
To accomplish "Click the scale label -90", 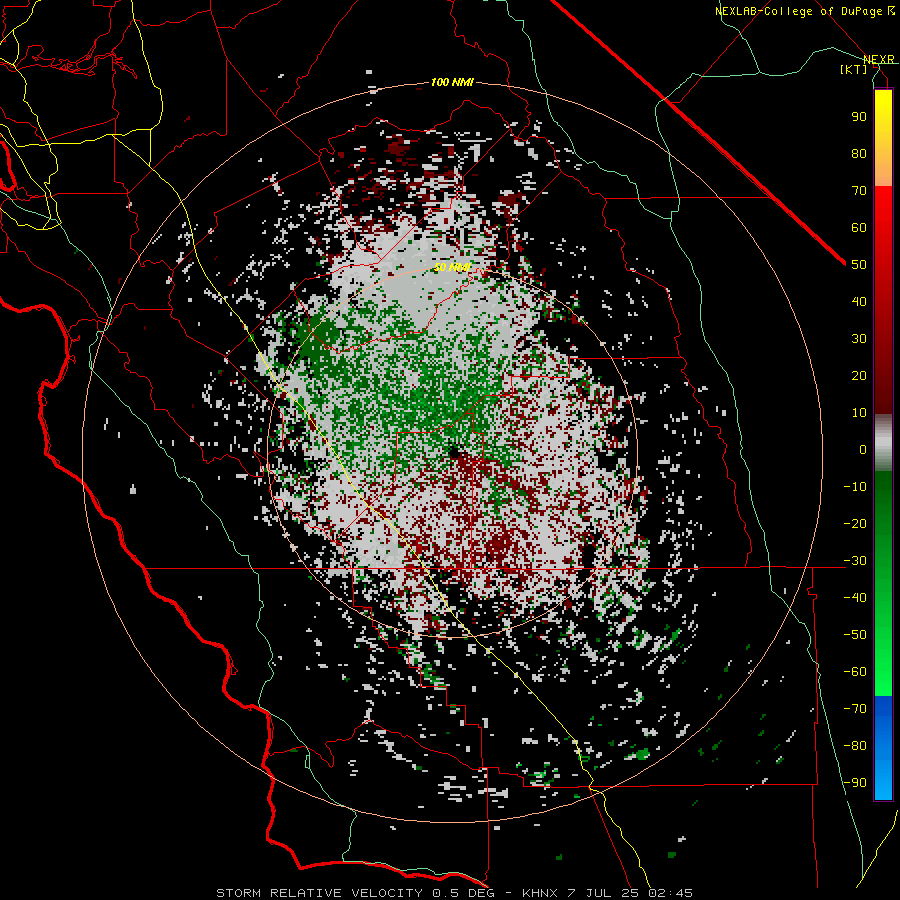I will (x=855, y=783).
